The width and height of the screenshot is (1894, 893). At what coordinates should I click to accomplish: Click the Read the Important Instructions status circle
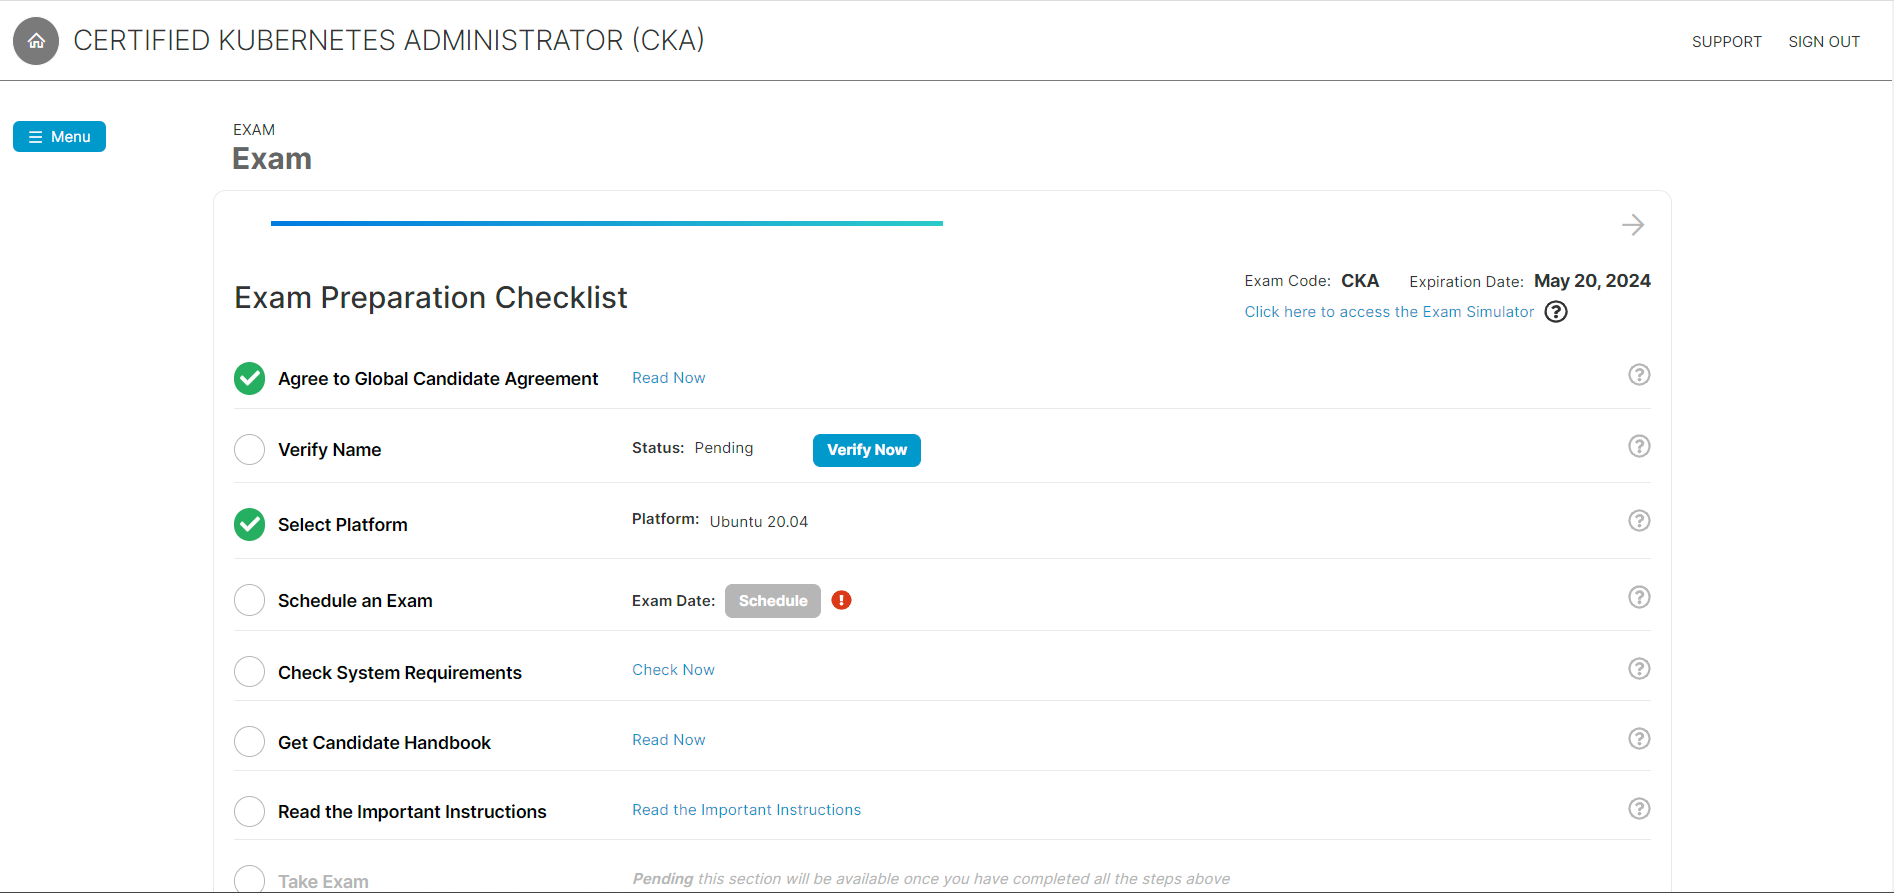[250, 811]
